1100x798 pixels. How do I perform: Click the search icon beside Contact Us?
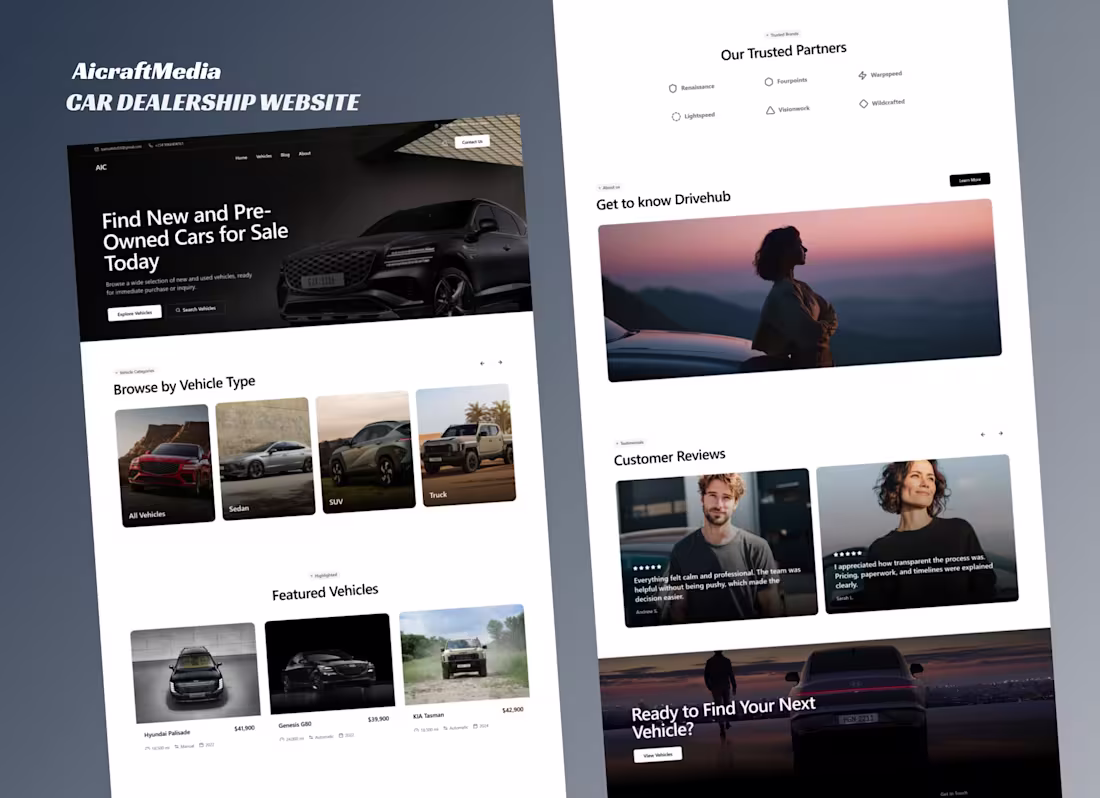[x=444, y=143]
